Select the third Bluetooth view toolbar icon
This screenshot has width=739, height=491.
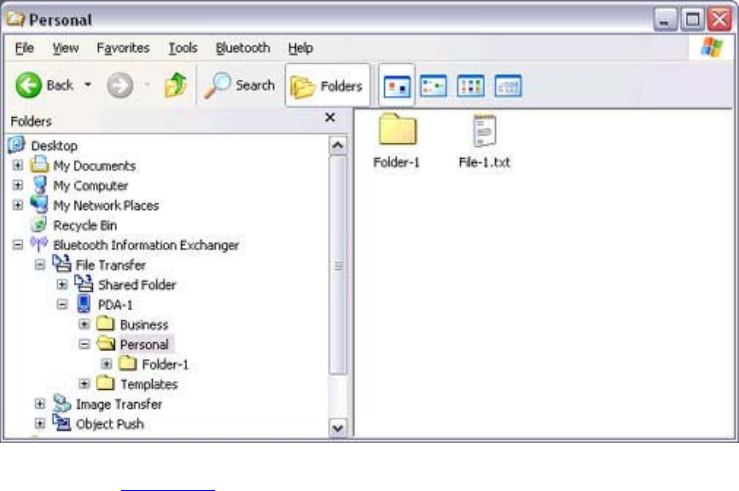coord(471,86)
